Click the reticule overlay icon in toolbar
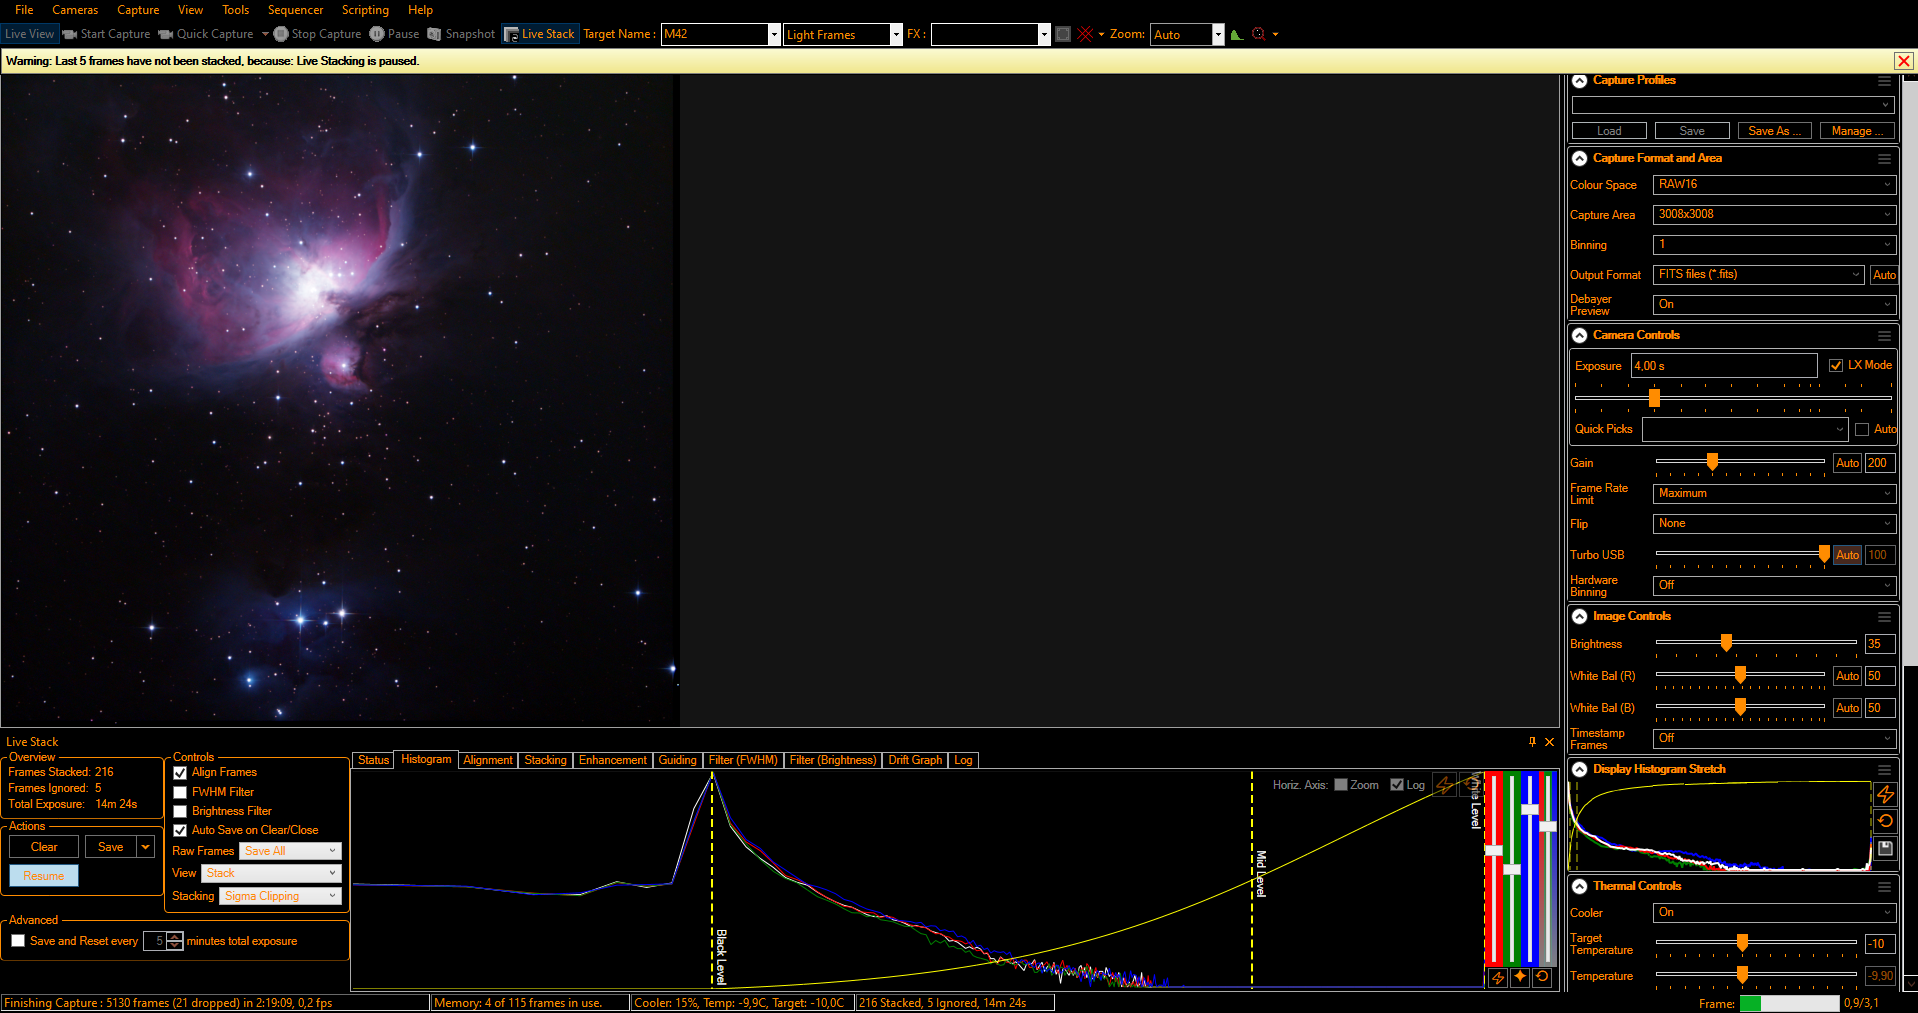Screen dimensions: 1918x1013 click(1085, 34)
